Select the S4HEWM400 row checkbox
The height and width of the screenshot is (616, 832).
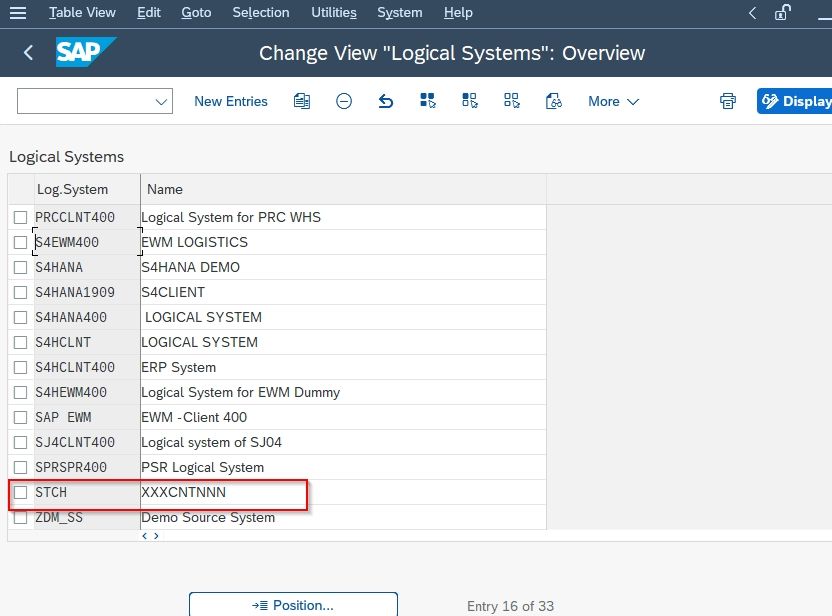pos(21,392)
